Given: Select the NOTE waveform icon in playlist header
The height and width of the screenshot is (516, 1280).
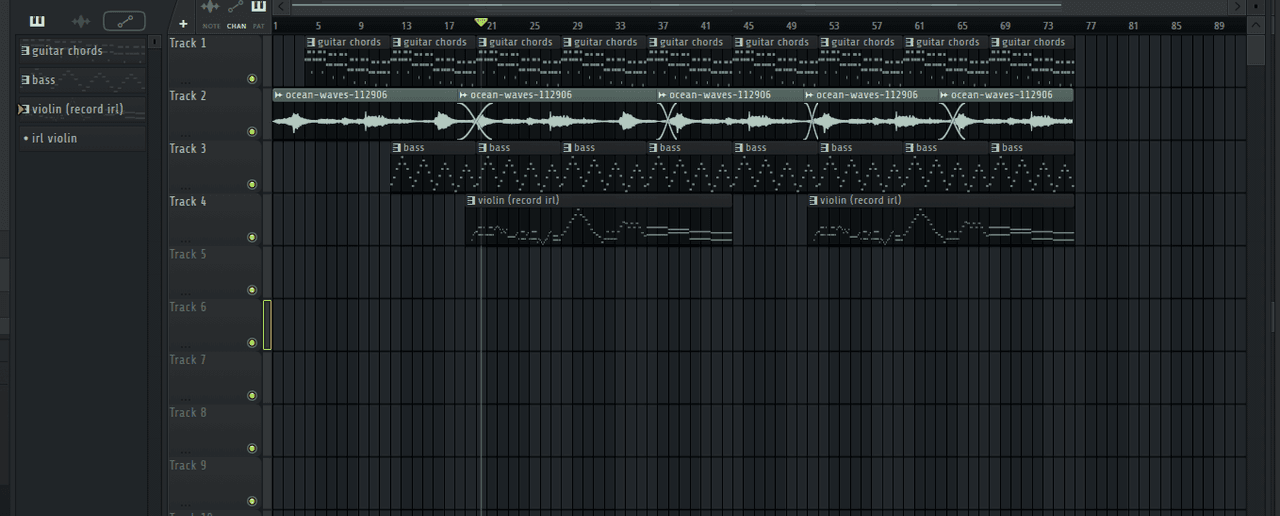Looking at the screenshot, I should [x=211, y=8].
